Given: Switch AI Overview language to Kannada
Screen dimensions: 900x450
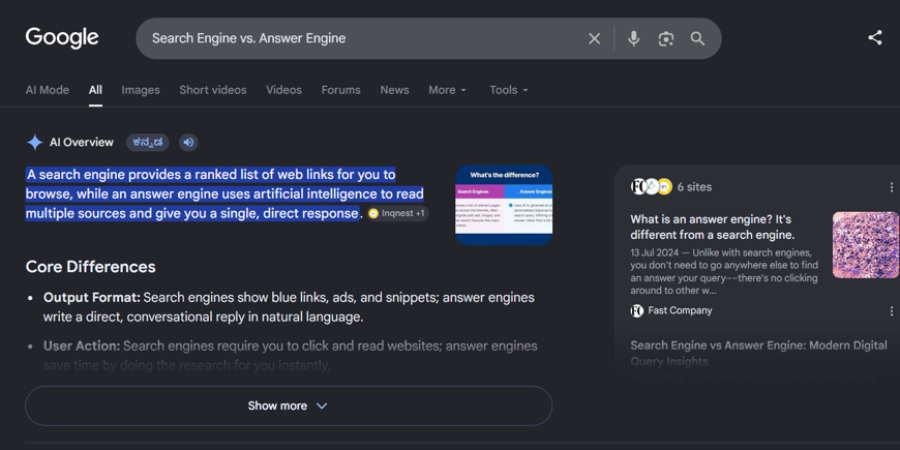Looking at the screenshot, I should pos(148,142).
